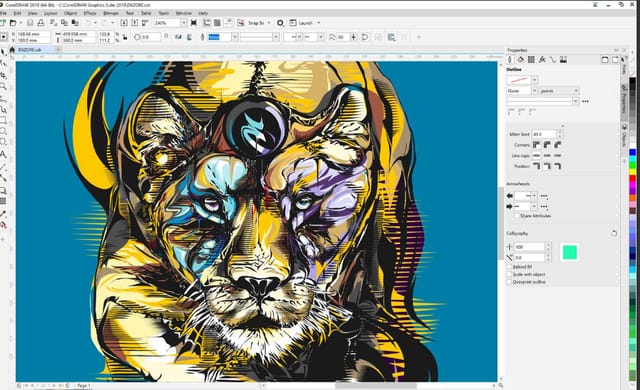Enable the Overprint outline checkbox
The width and height of the screenshot is (640, 390).
point(509,282)
